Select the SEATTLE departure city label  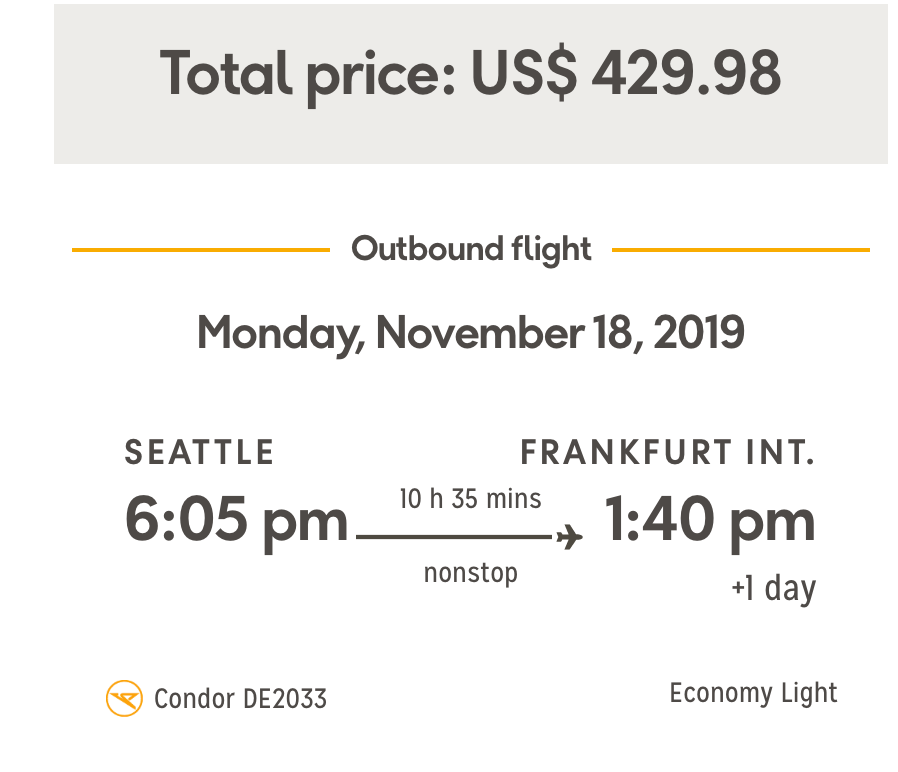click(x=199, y=453)
